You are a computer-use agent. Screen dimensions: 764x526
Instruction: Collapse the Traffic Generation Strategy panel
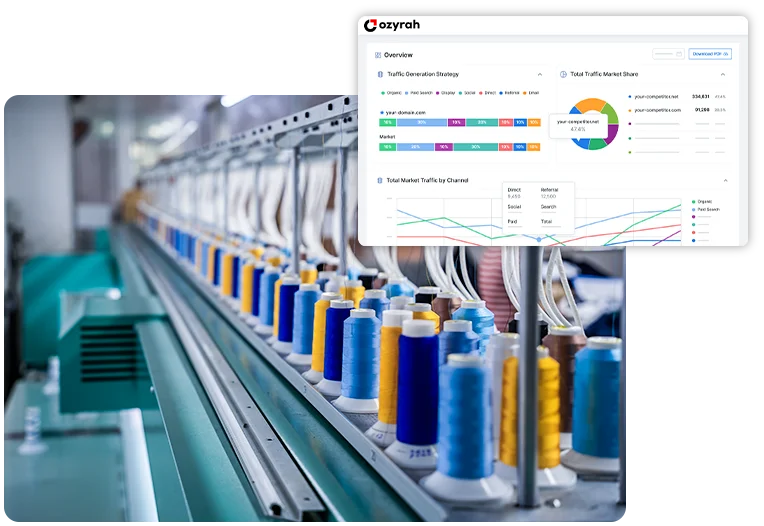(x=540, y=74)
